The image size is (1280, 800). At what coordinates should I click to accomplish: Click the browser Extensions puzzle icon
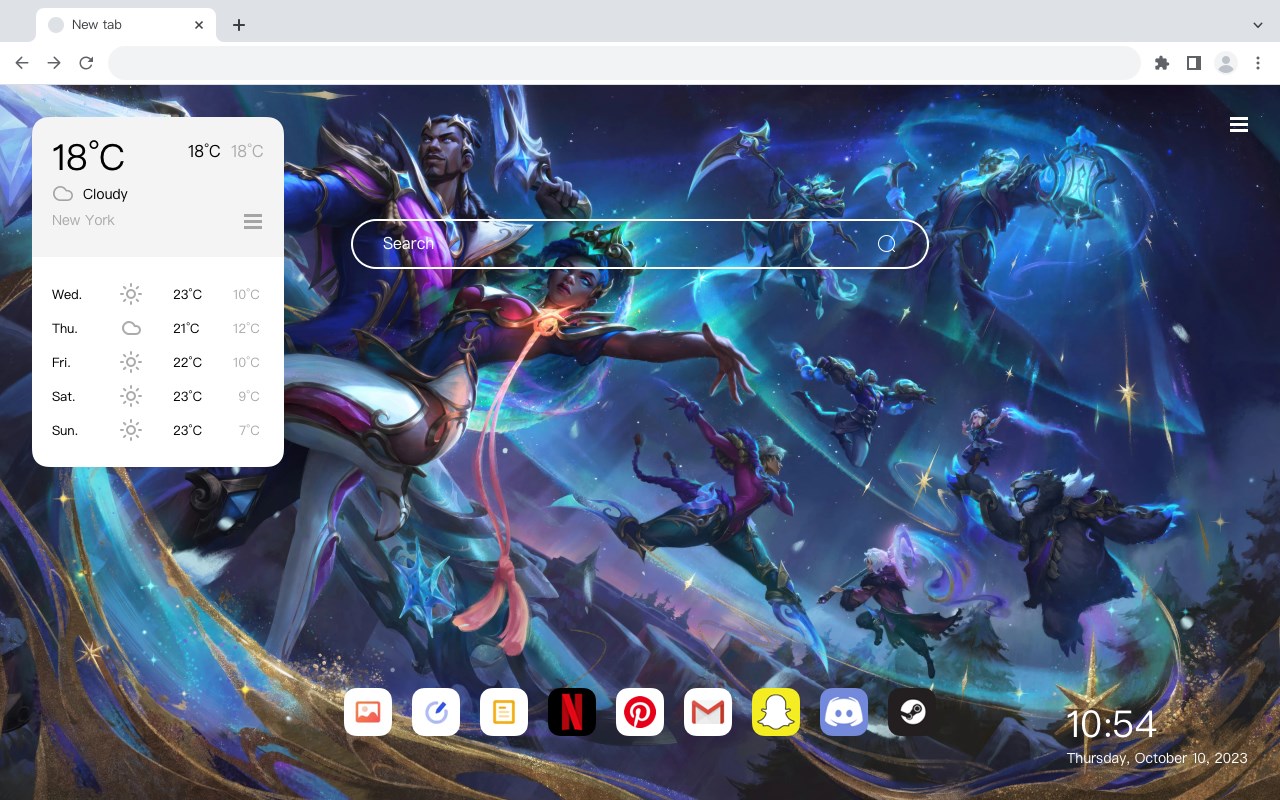(1161, 63)
